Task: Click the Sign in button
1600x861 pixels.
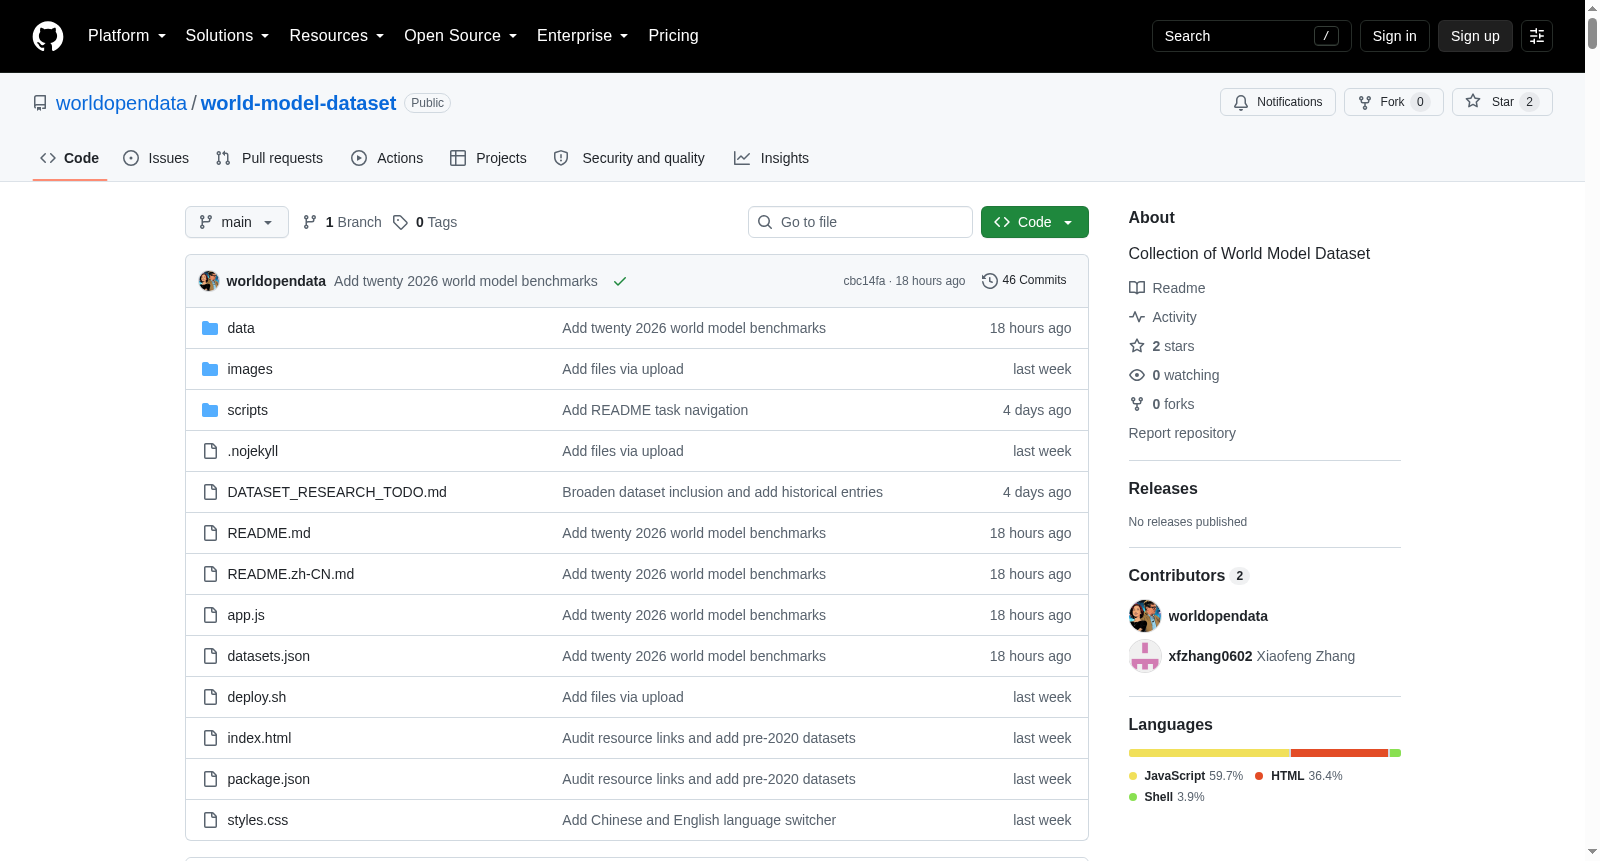Action: coord(1395,36)
